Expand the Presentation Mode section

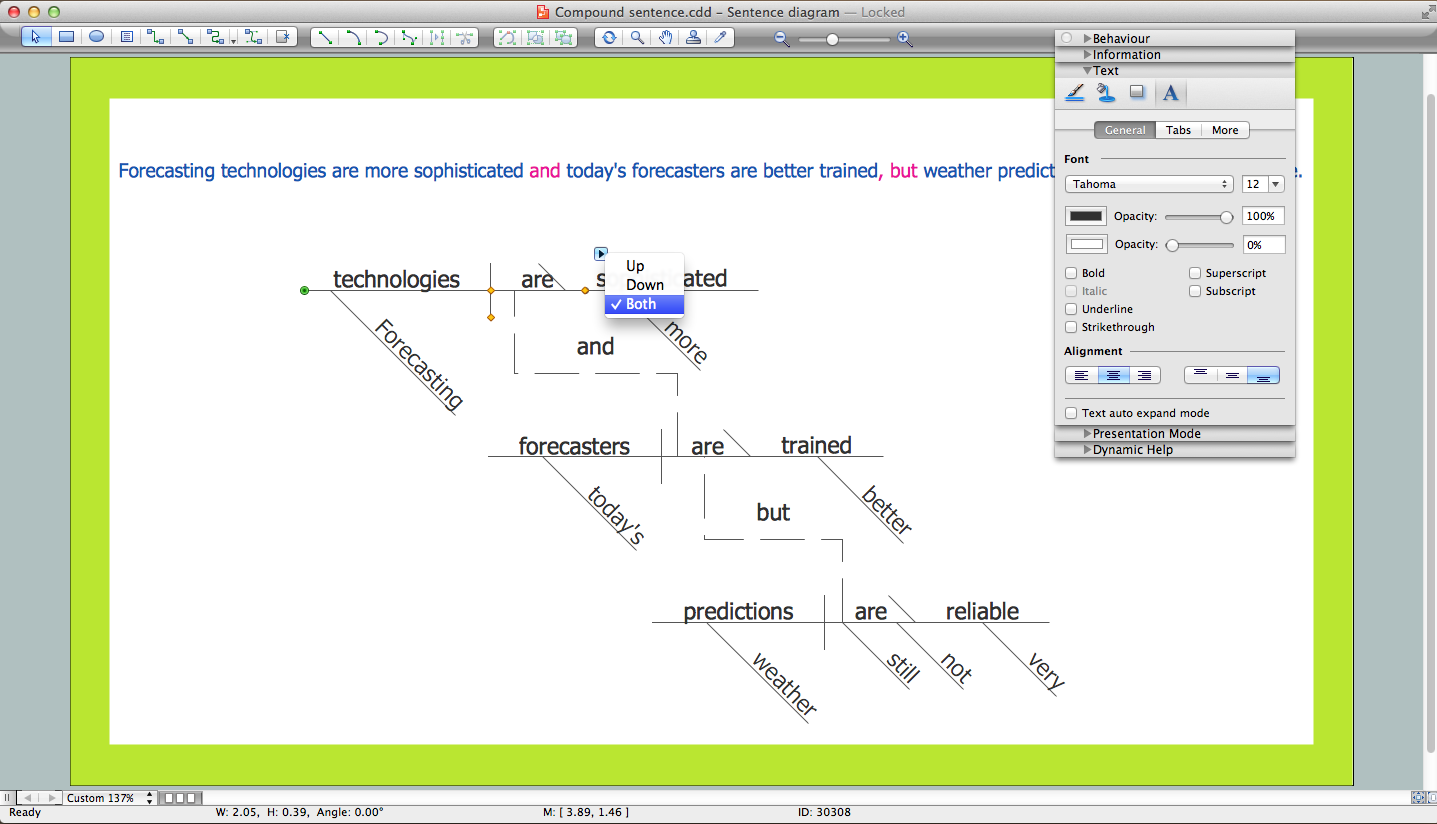pyautogui.click(x=1145, y=433)
